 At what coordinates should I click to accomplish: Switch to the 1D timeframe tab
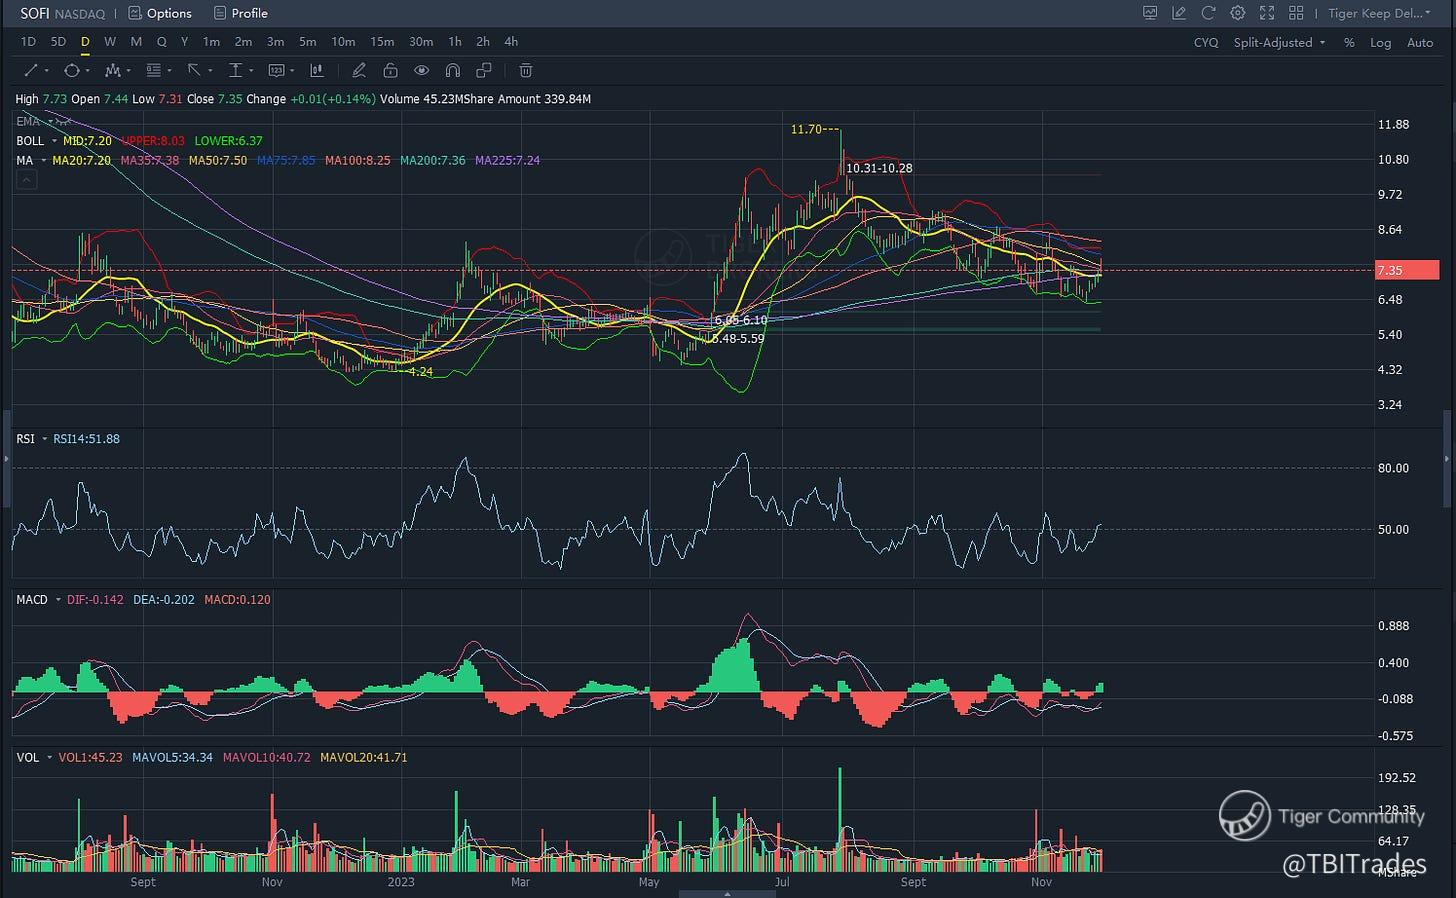(28, 42)
